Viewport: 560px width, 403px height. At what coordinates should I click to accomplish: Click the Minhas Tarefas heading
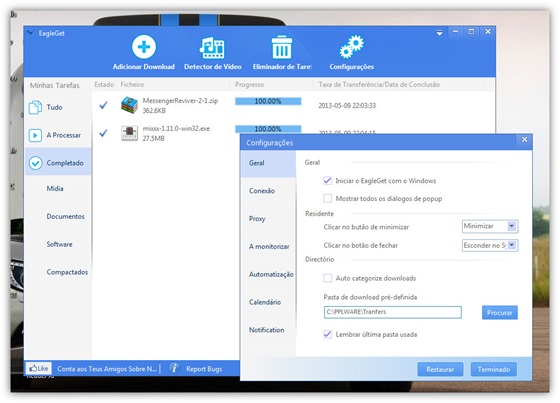point(55,85)
